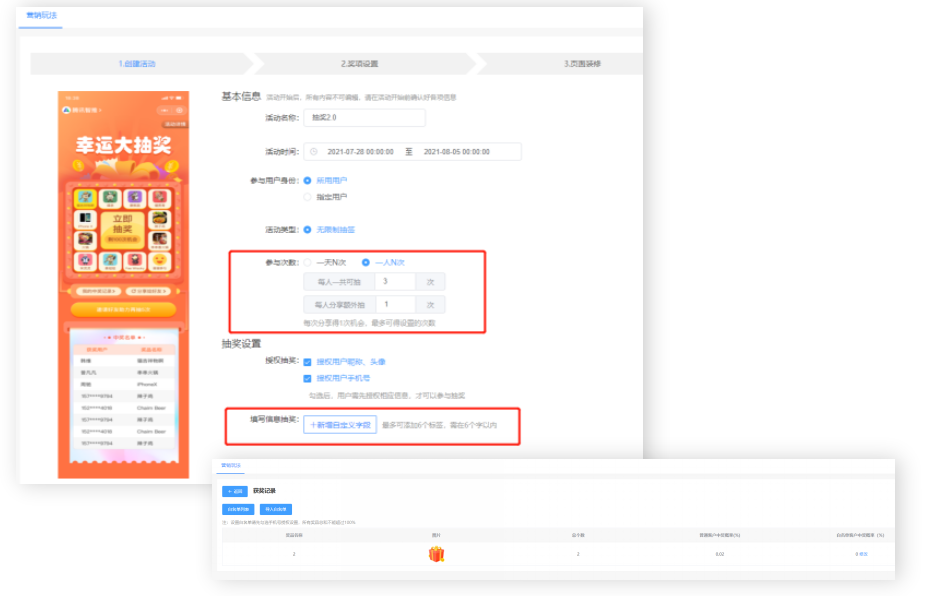Tap 分享给好友 in the phone preview
931x596 pixels.
click(x=148, y=291)
